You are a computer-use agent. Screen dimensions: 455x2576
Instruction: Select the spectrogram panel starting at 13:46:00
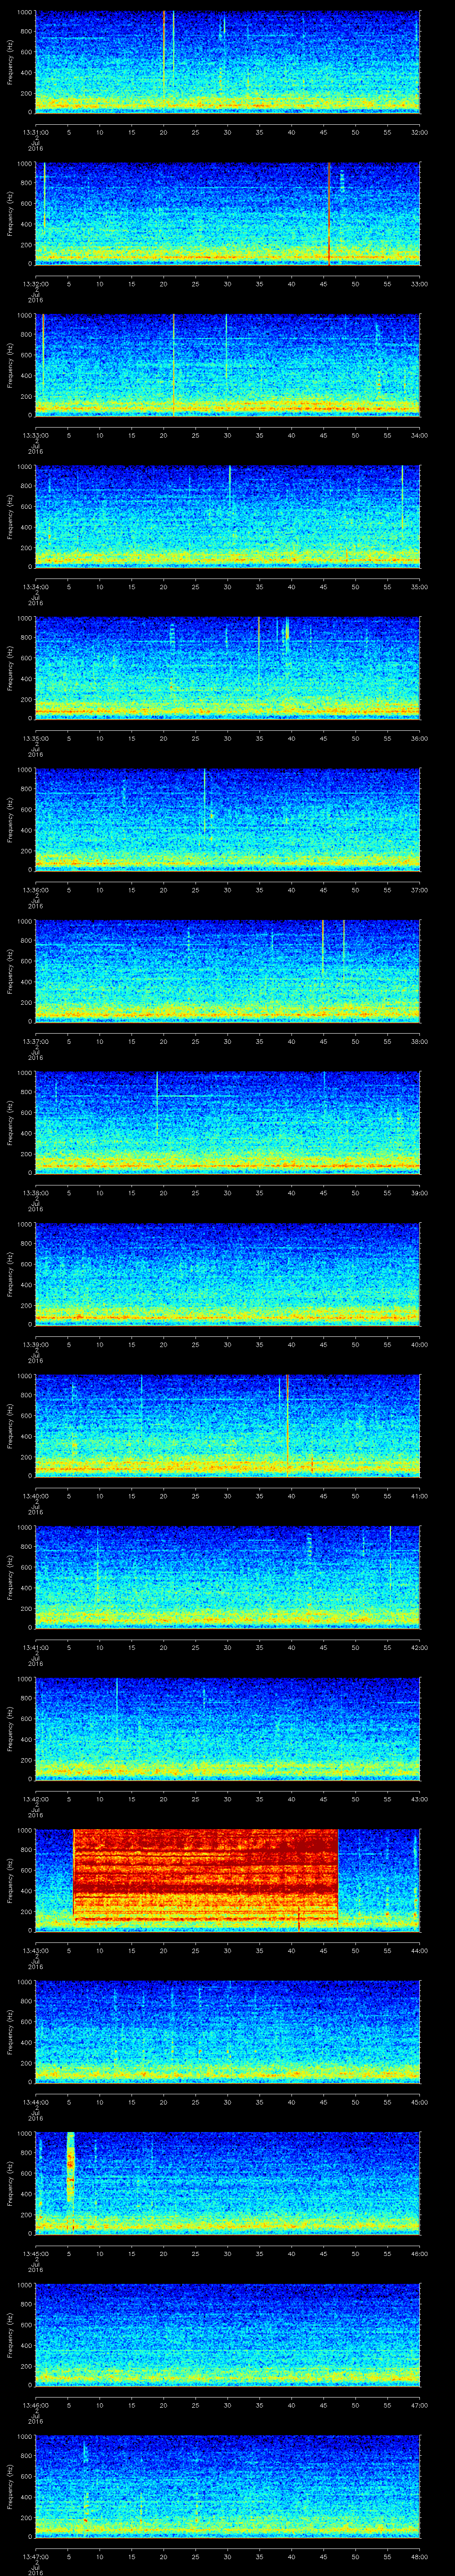(227, 2334)
